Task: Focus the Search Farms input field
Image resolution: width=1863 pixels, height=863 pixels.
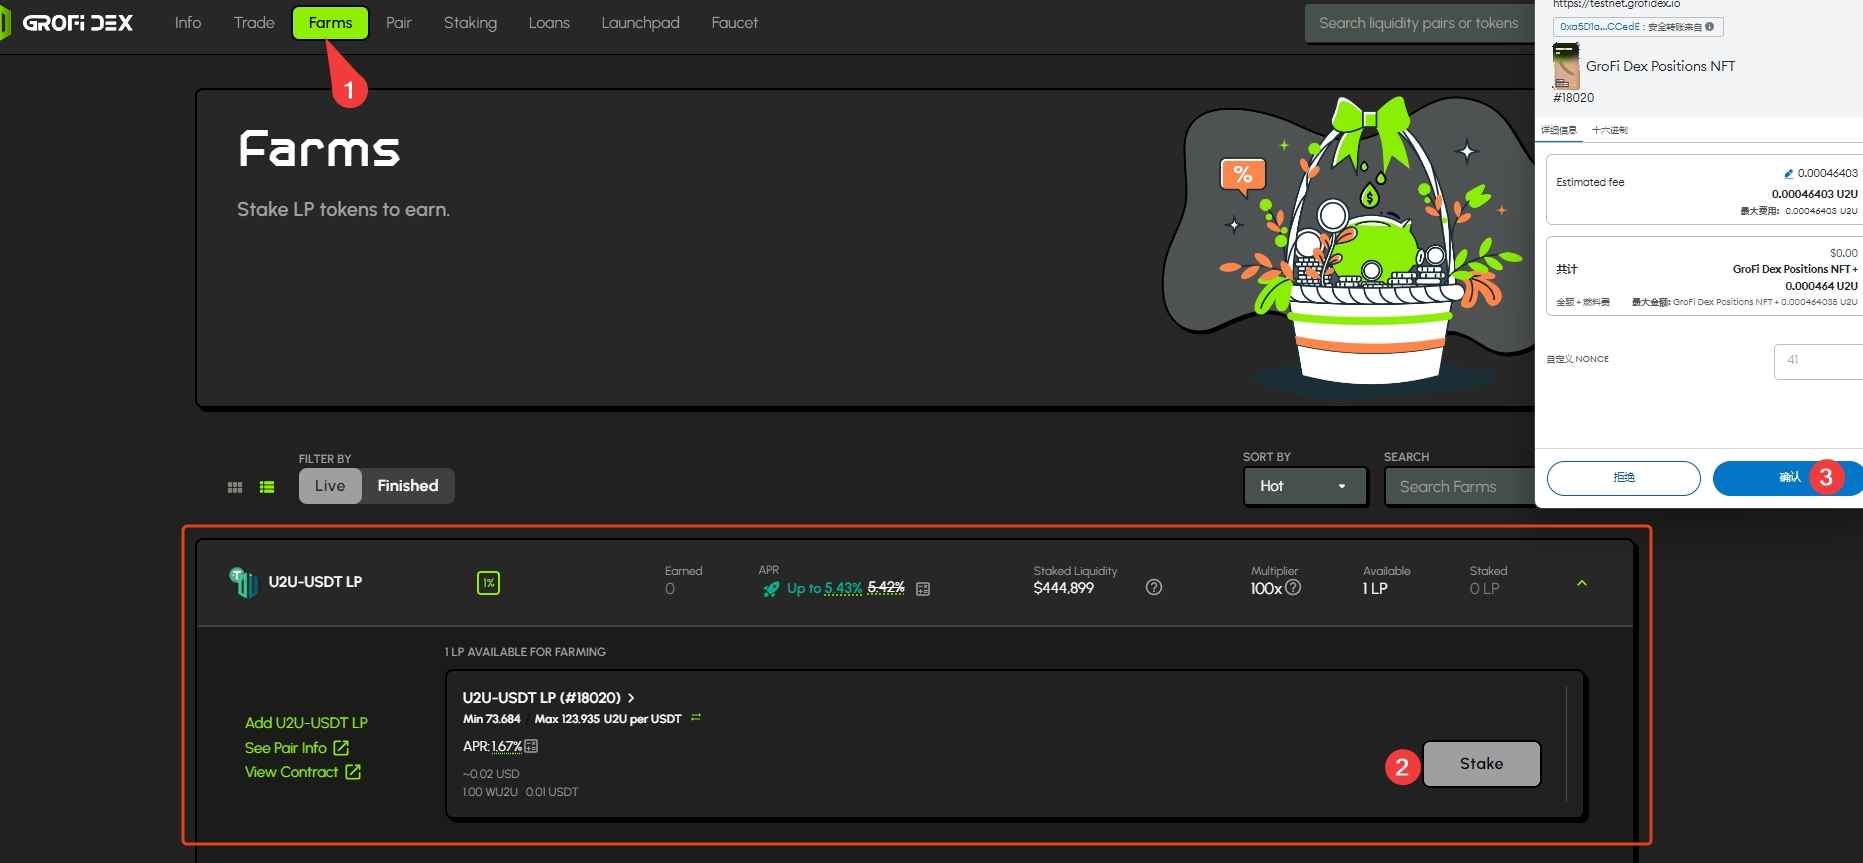Action: point(1460,487)
